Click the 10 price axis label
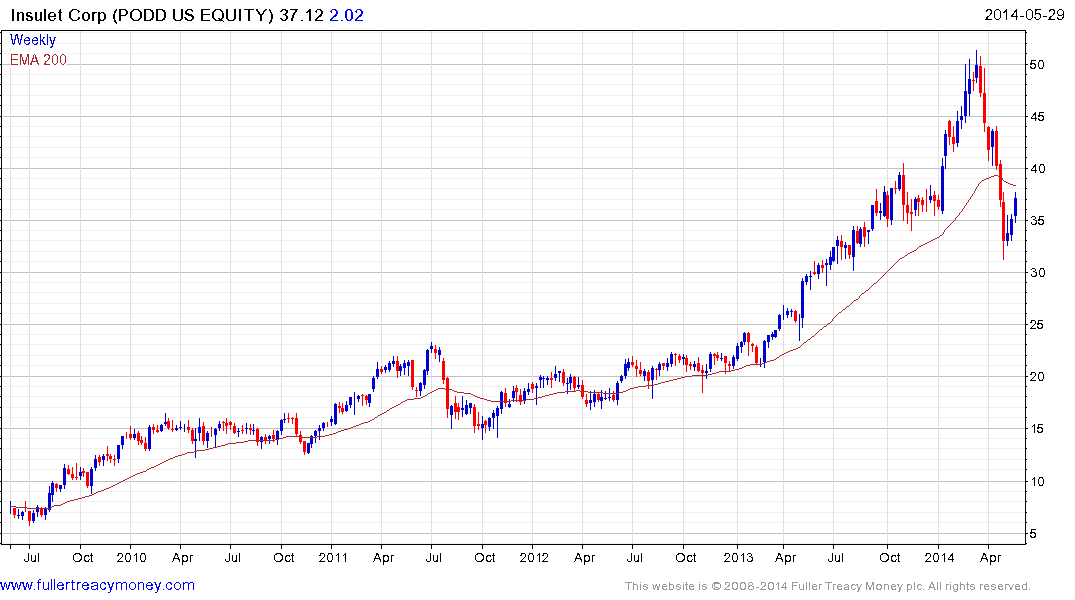The image size is (1075, 600). [1037, 481]
